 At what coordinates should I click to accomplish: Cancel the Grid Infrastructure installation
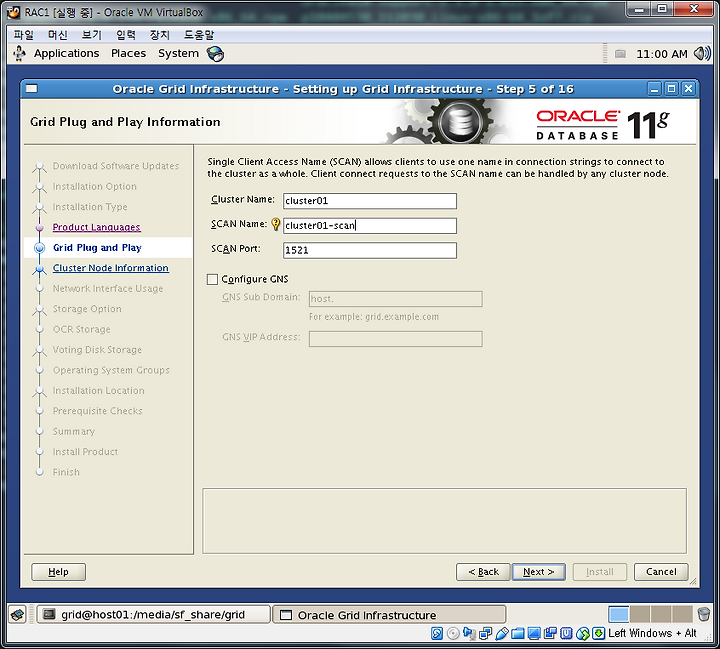[661, 572]
